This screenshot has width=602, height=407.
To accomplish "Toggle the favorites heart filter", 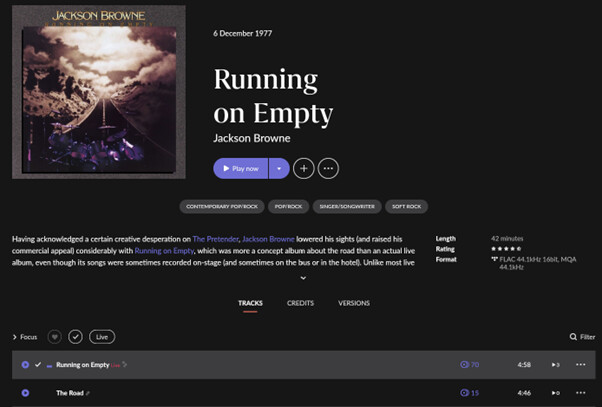I will [x=55, y=337].
